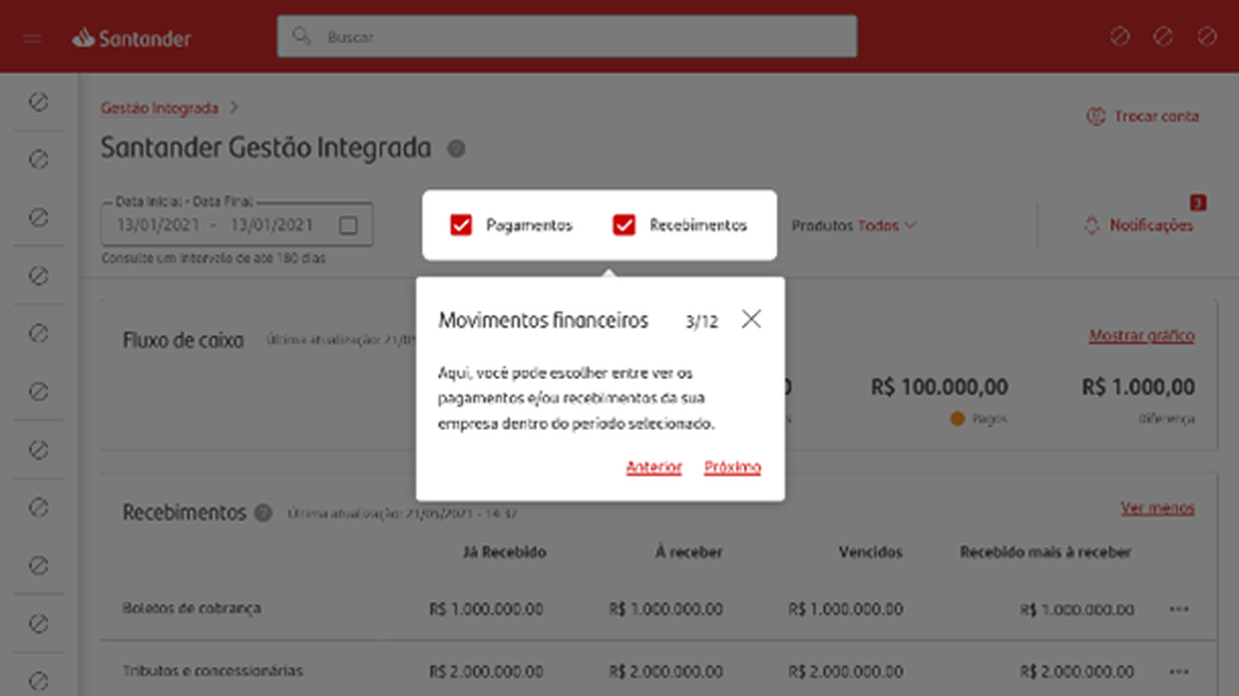Click Já Recebido value for Tributos e concessionárias
Viewport: 1239px width, 696px height.
pyautogui.click(x=486, y=671)
